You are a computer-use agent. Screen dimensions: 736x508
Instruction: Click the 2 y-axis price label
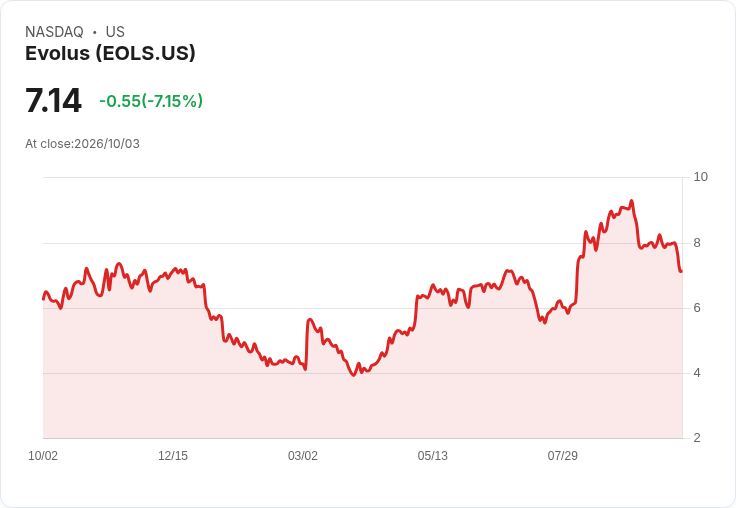(697, 438)
